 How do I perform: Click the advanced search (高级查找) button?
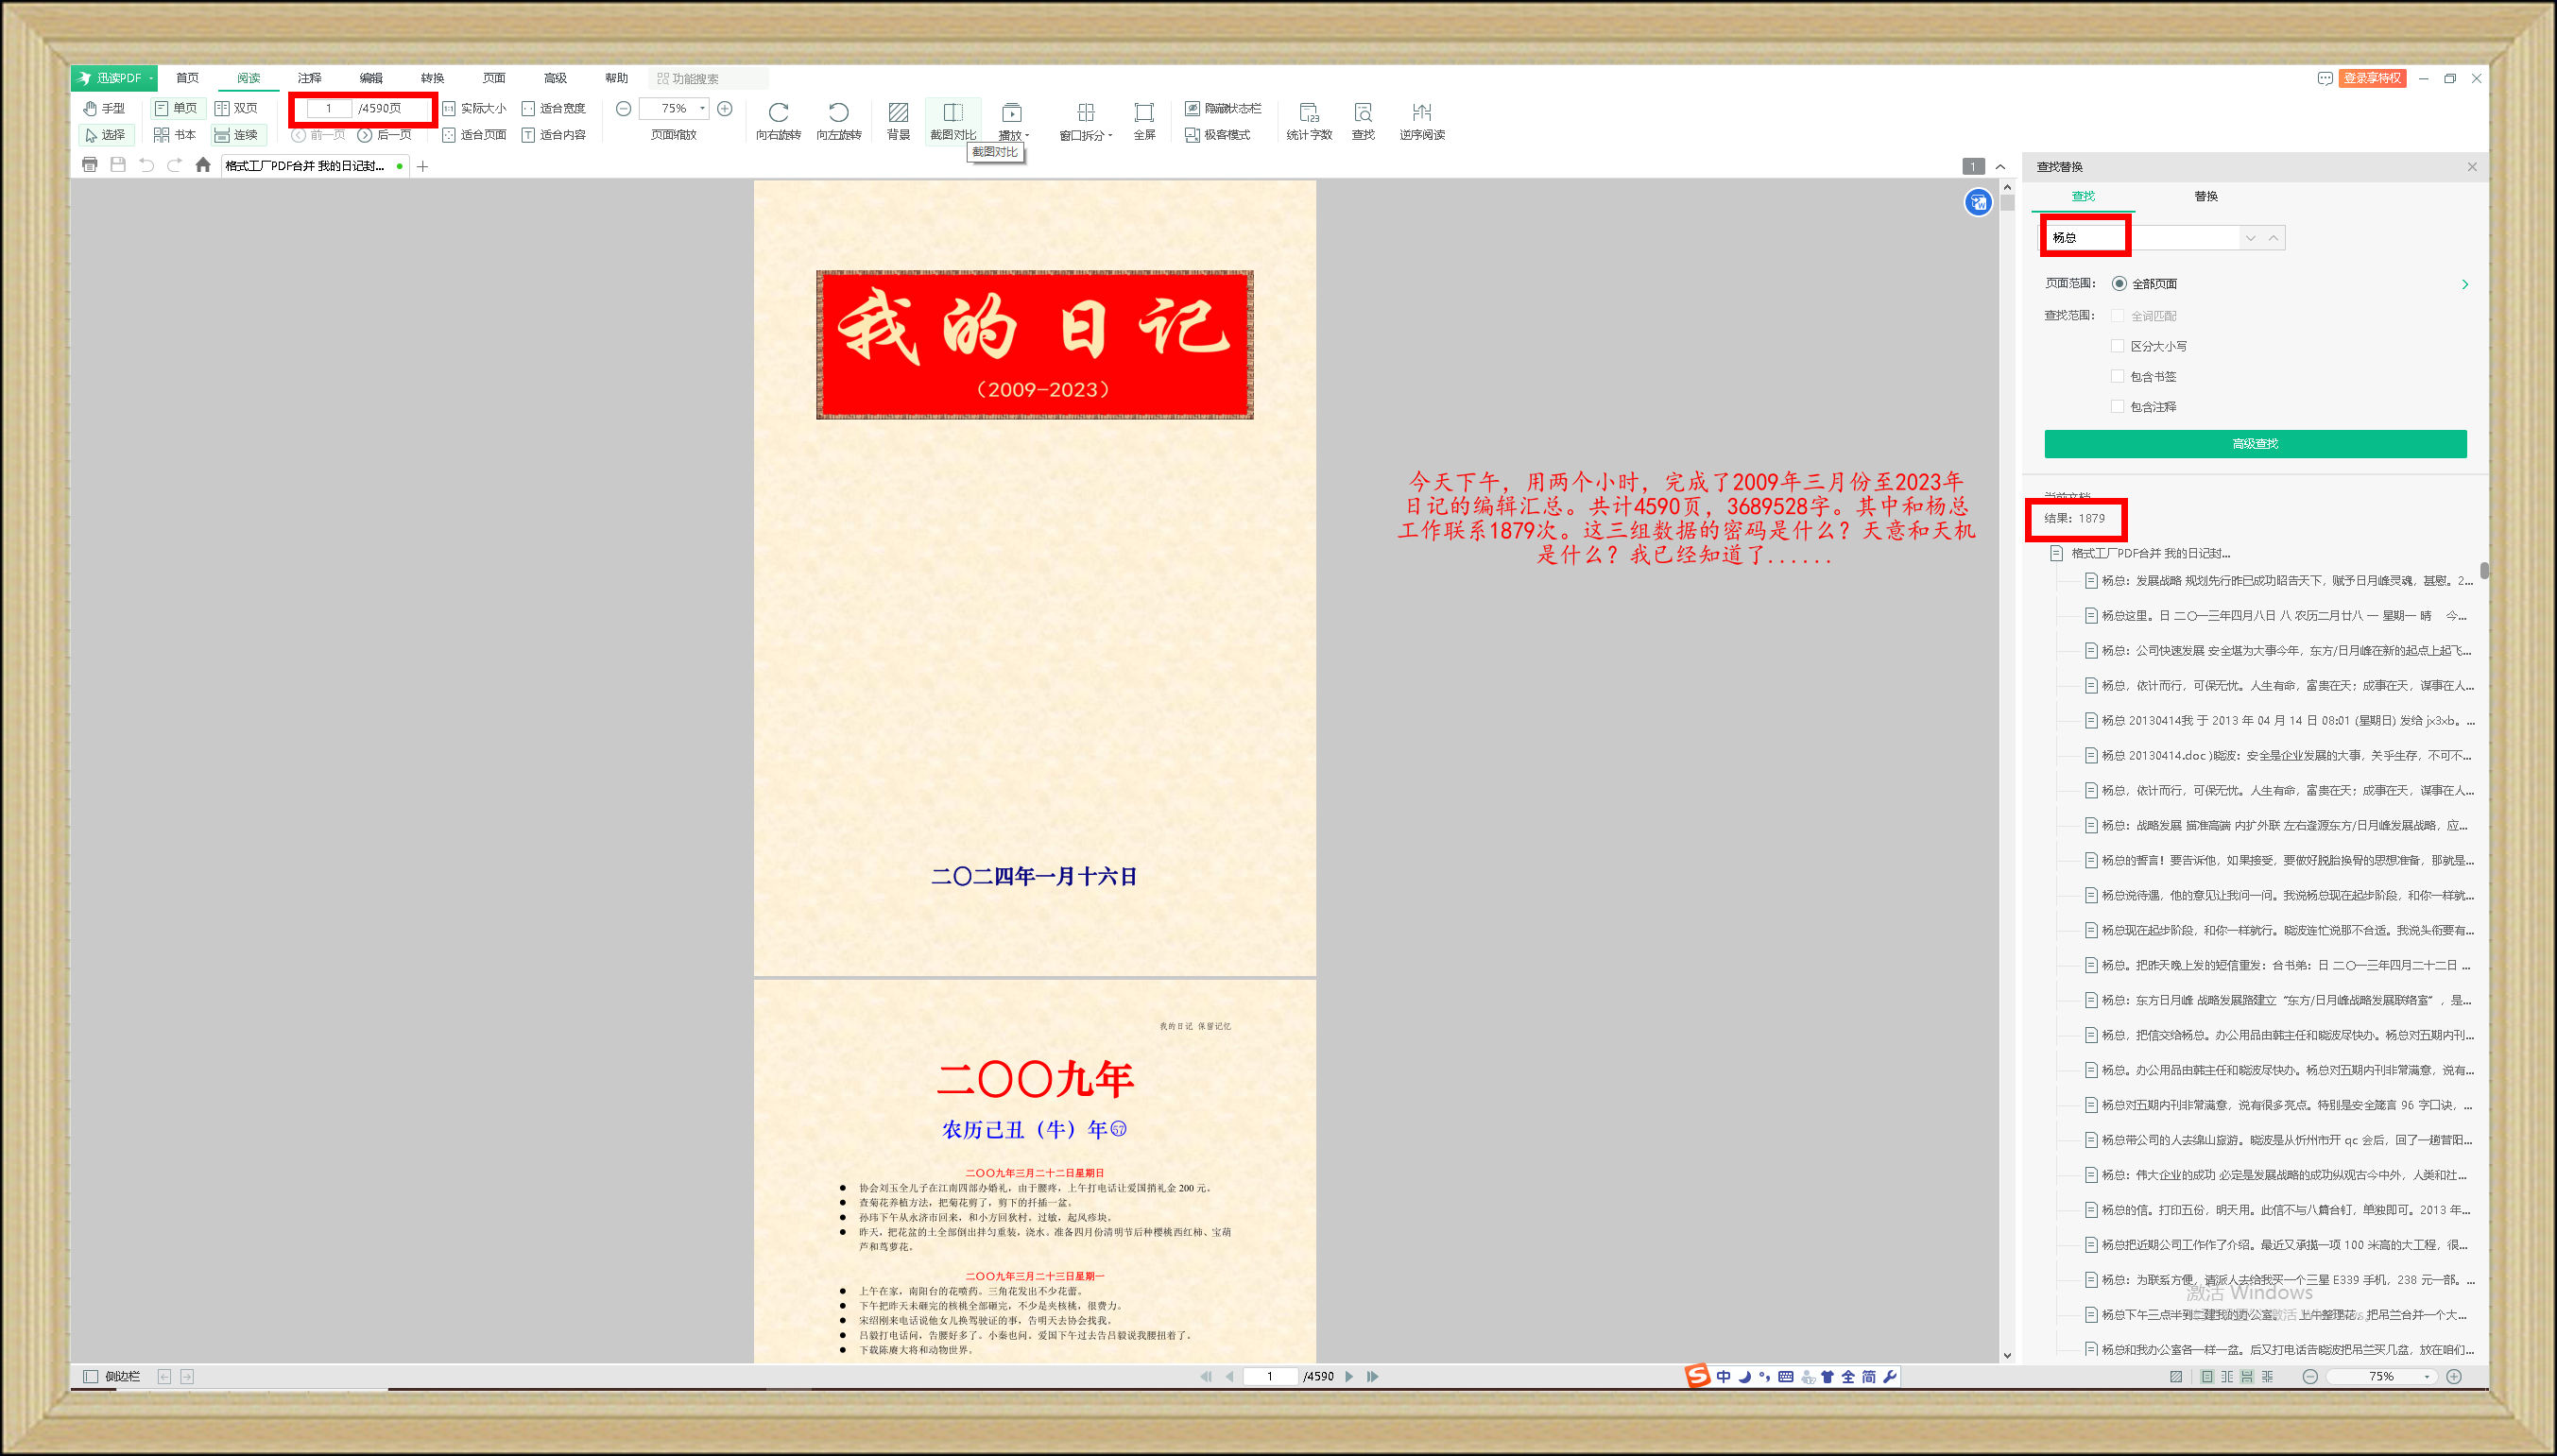point(2254,444)
